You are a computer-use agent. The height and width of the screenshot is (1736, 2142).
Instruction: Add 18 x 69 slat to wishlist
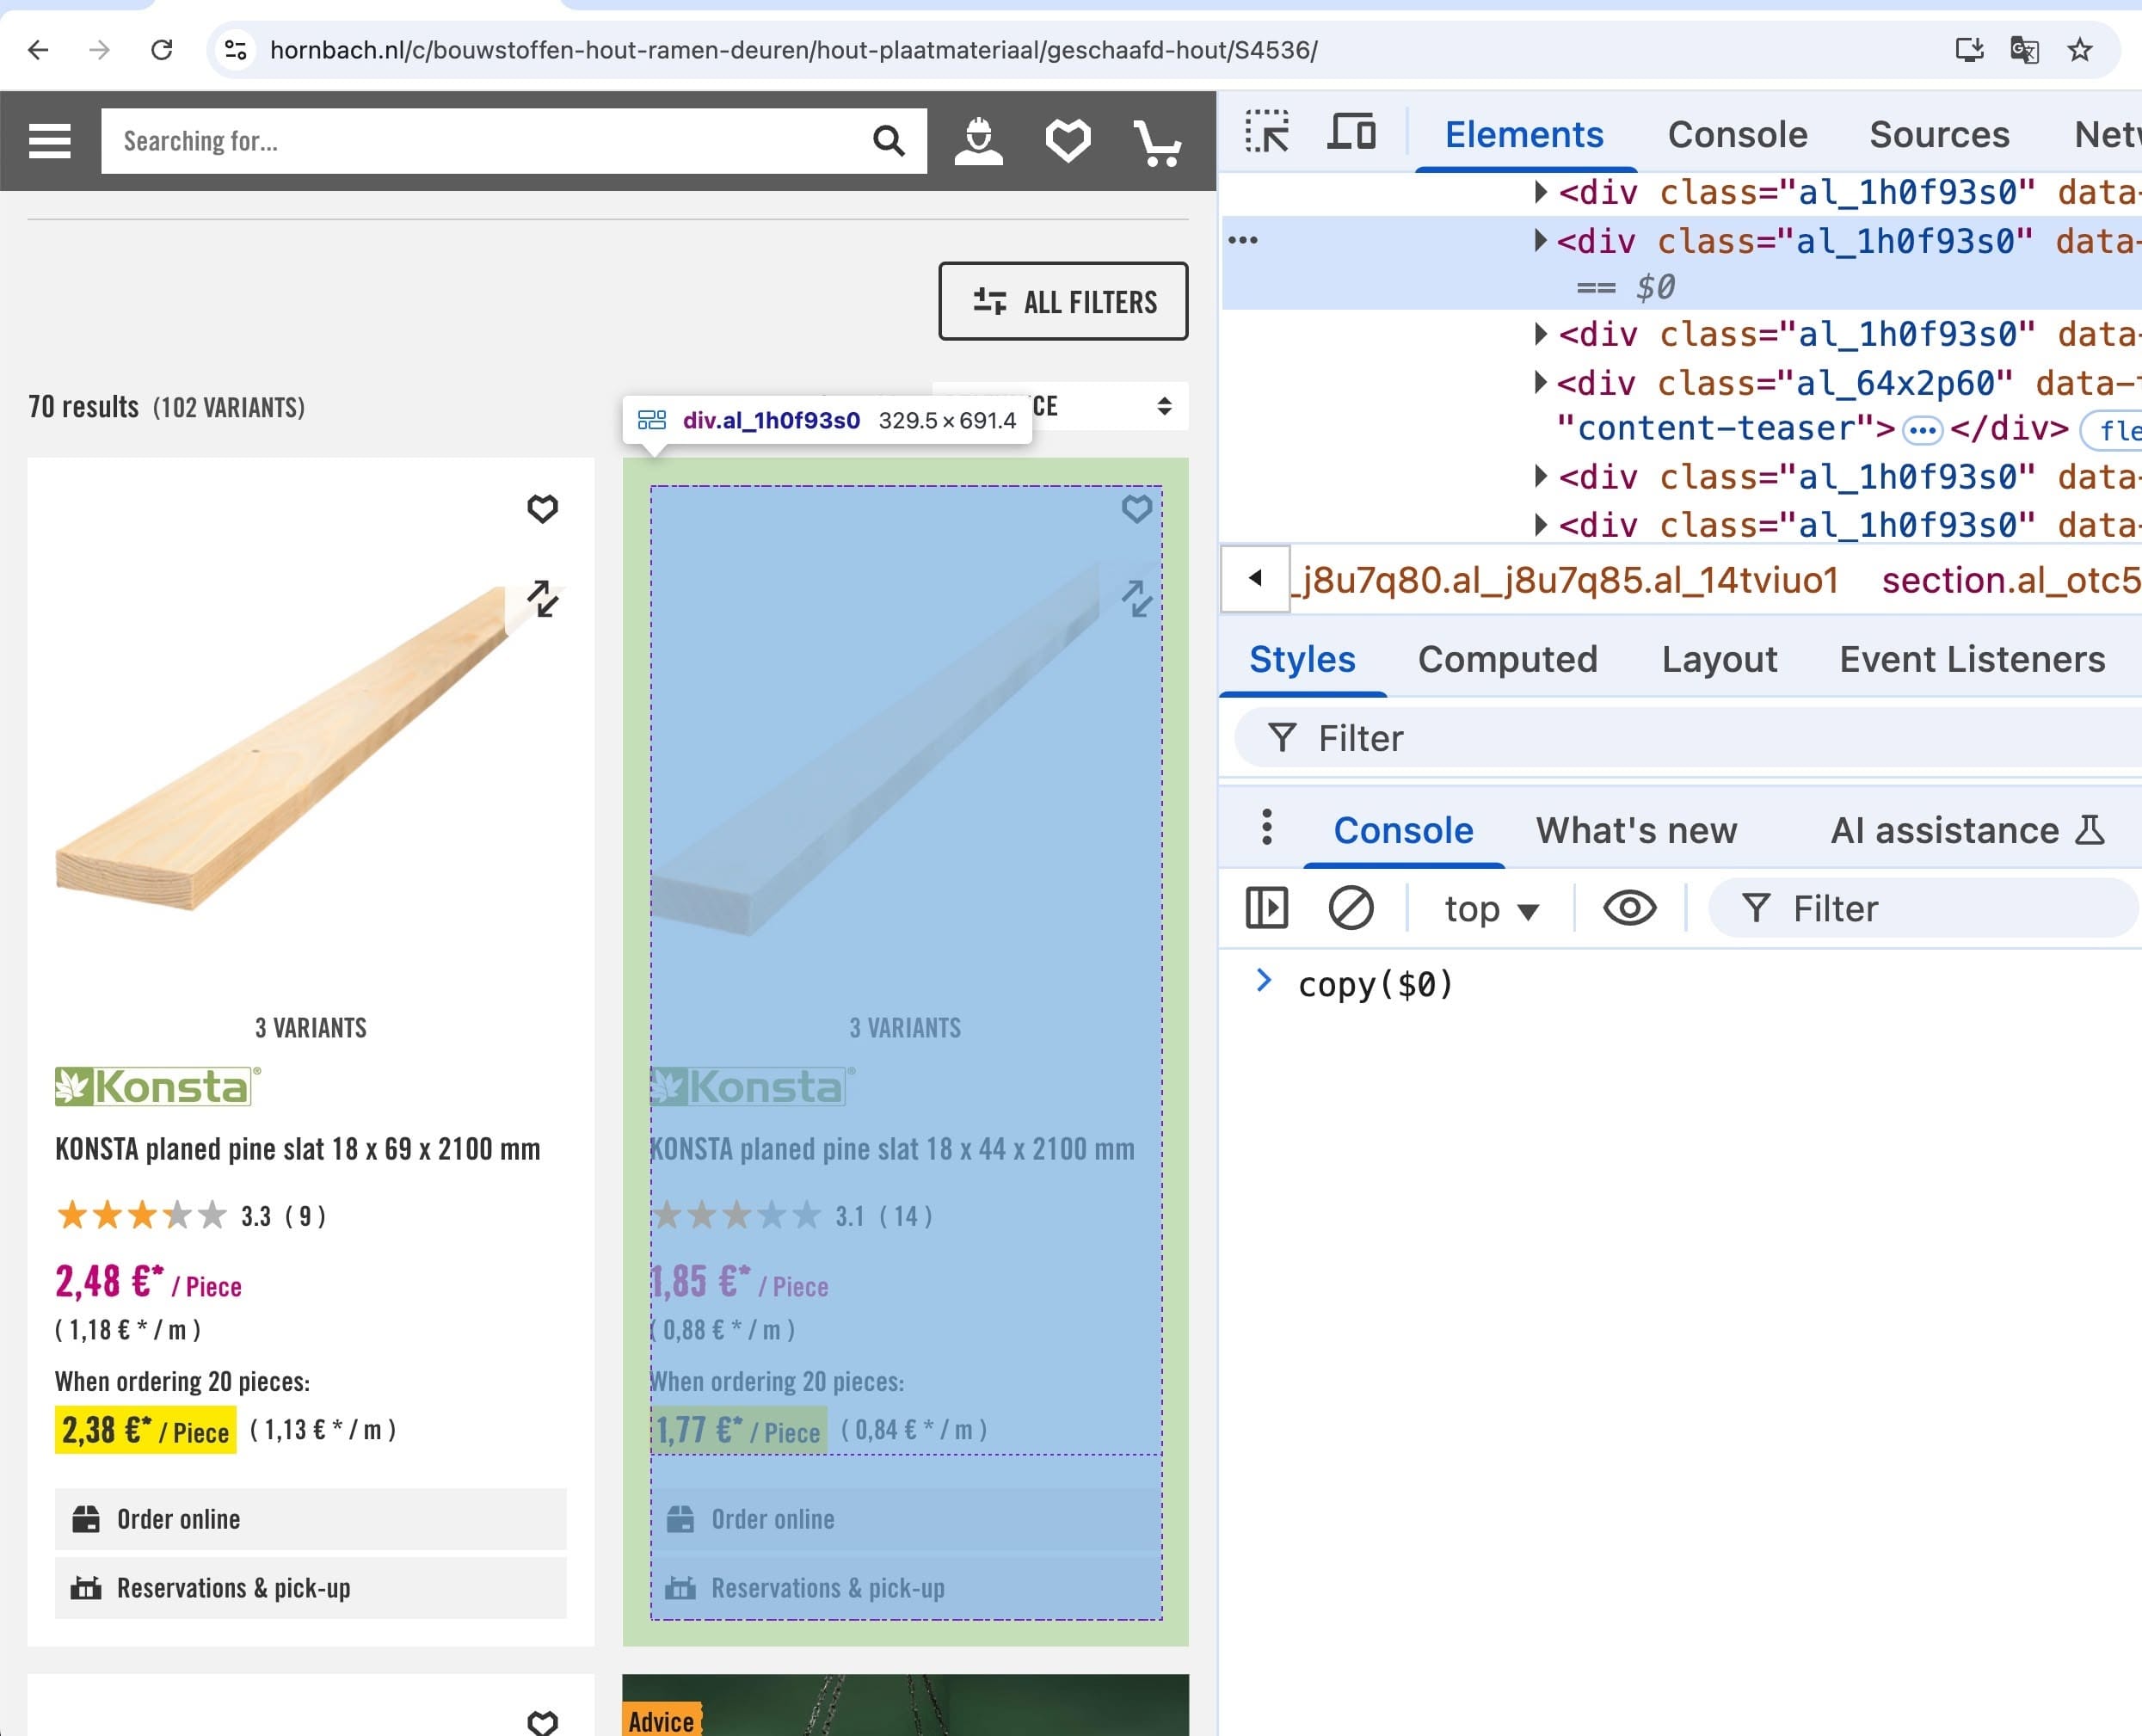[543, 509]
